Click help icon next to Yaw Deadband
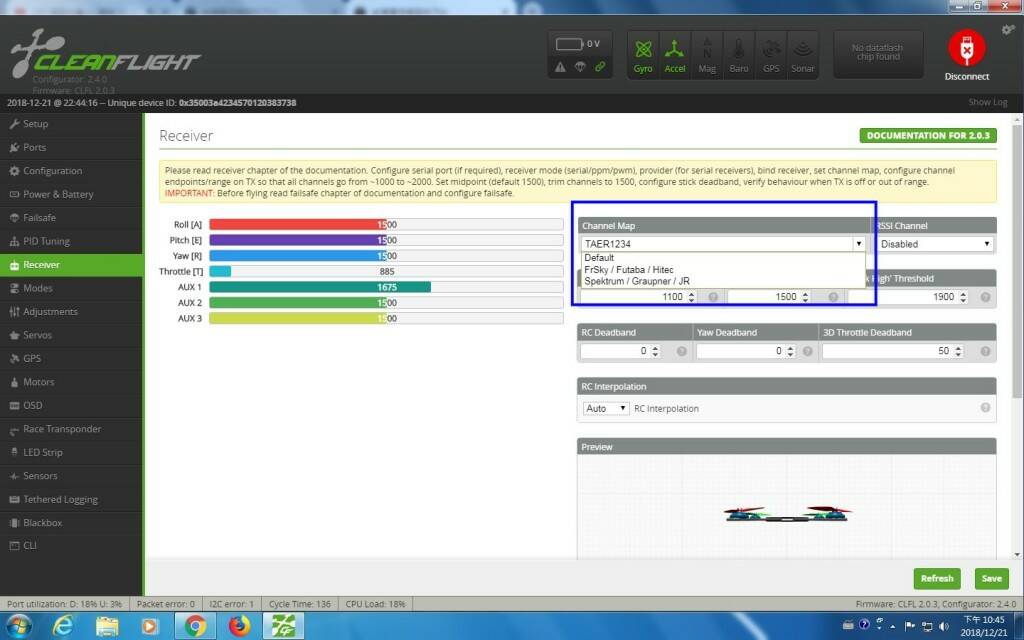 pyautogui.click(x=807, y=351)
